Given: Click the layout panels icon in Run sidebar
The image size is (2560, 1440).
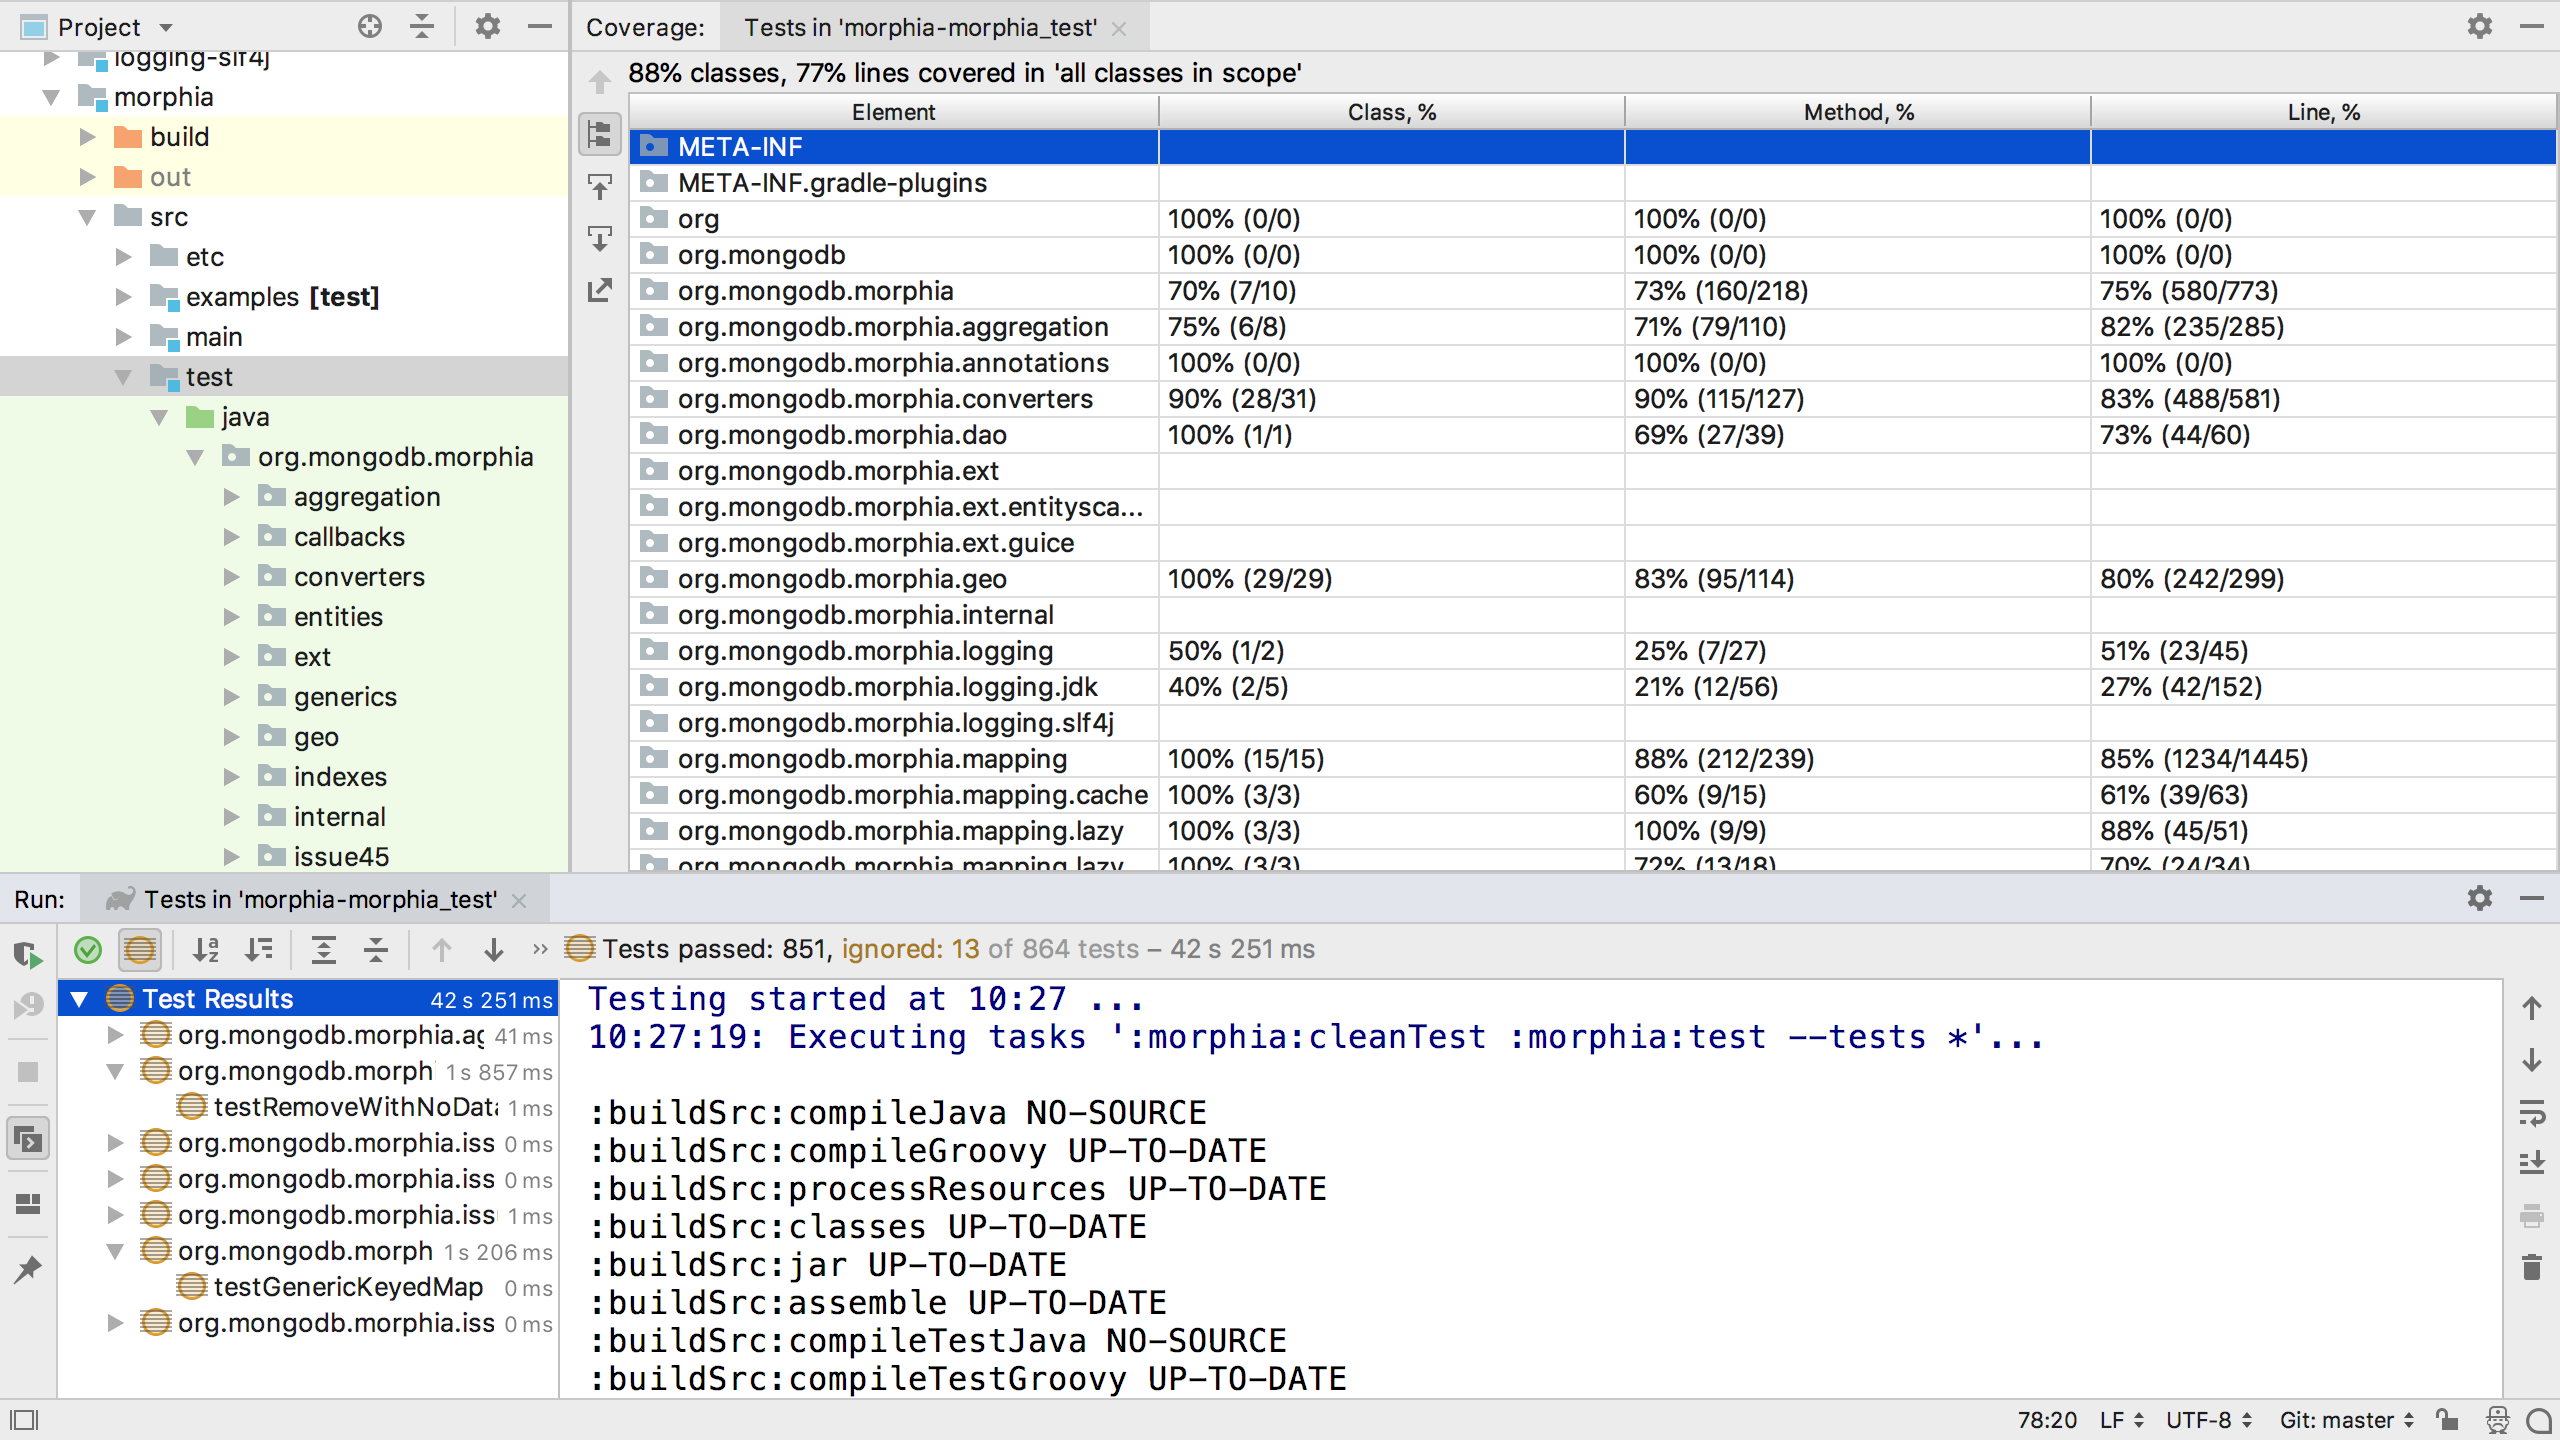Looking at the screenshot, I should click(x=28, y=1204).
